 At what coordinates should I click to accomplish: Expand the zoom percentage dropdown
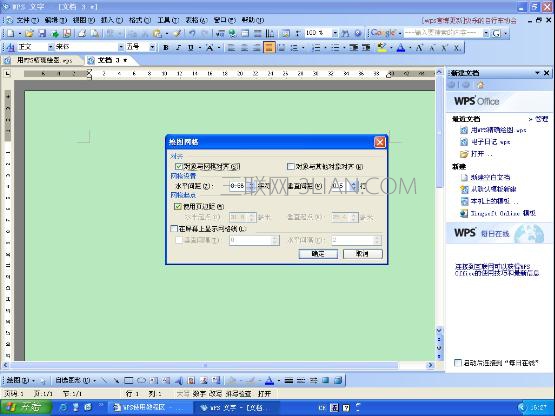[x=335, y=33]
